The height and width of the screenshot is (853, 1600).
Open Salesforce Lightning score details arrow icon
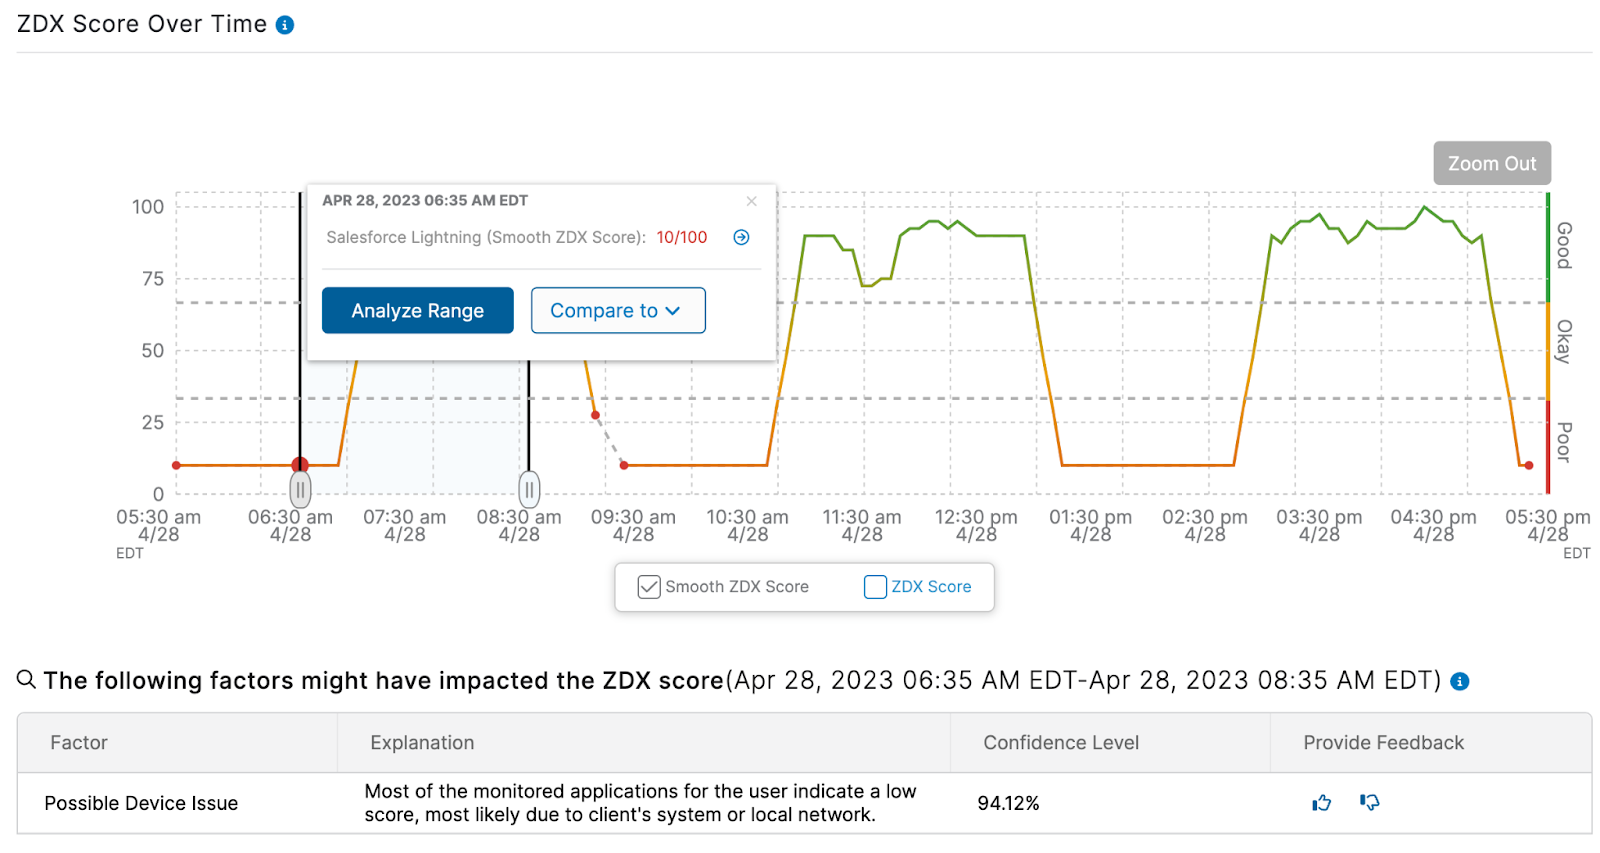click(x=741, y=237)
